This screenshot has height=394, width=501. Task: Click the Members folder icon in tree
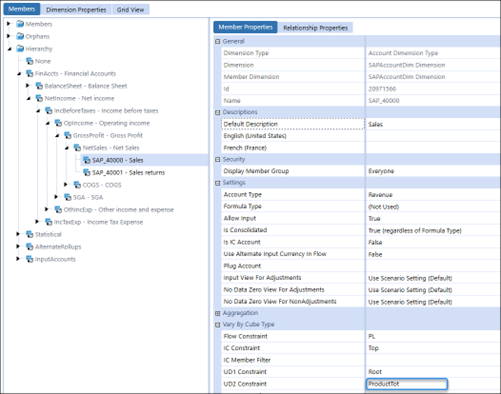click(20, 24)
